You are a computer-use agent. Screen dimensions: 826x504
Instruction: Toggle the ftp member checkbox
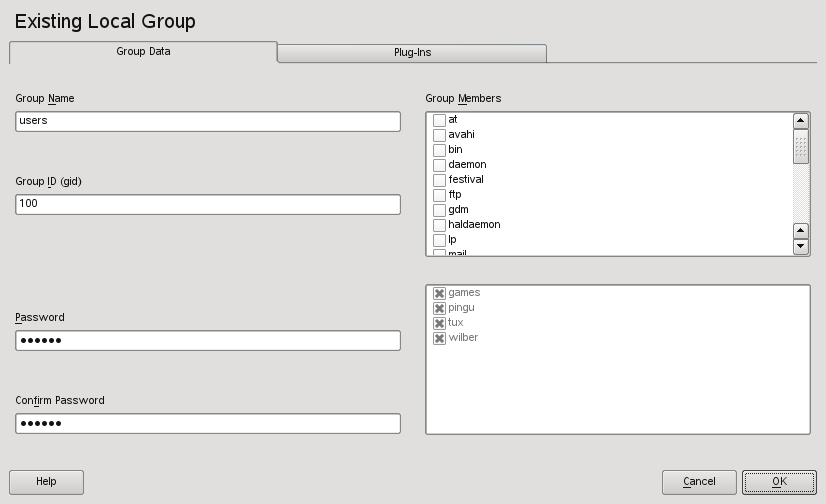[439, 195]
